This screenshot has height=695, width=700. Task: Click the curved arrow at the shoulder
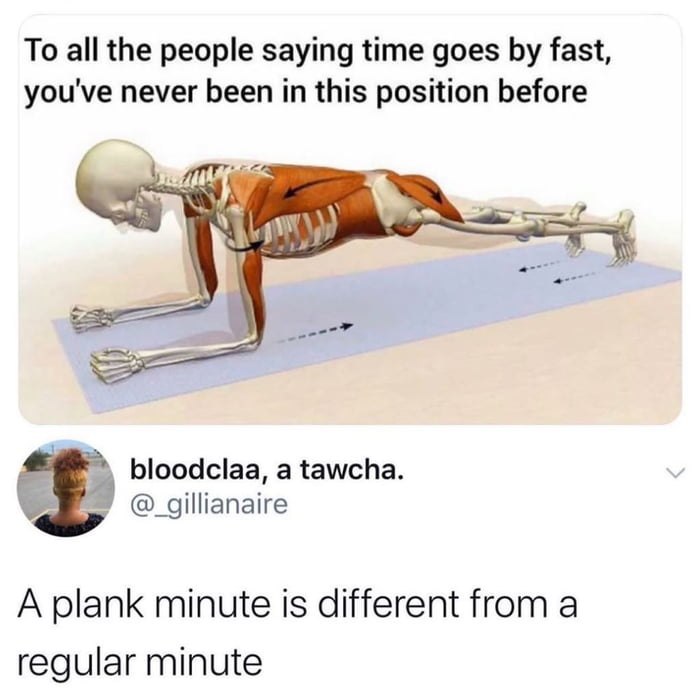[246, 245]
